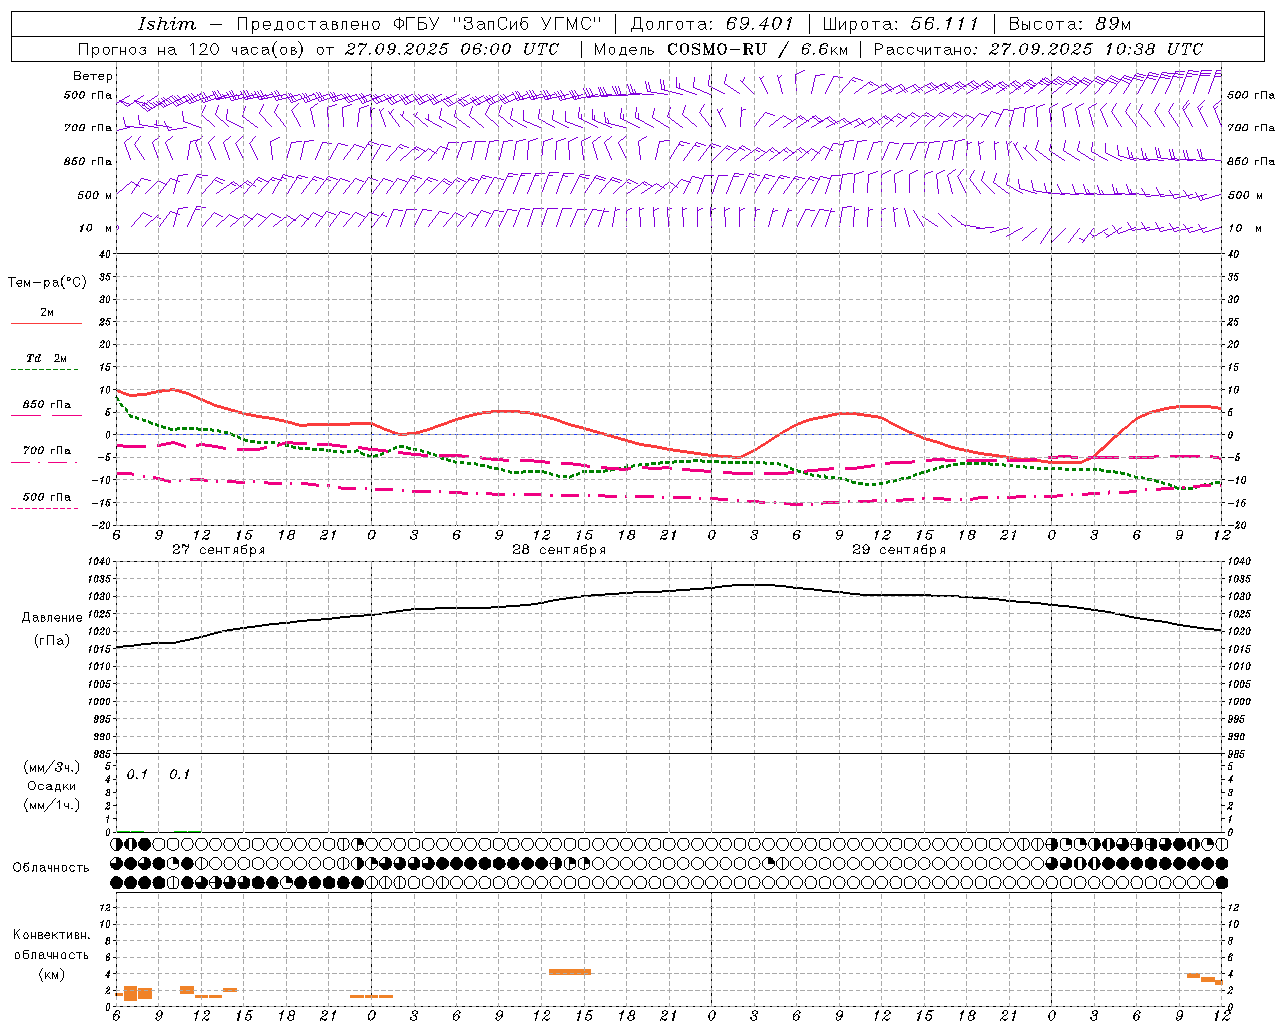The height and width of the screenshot is (1024, 1280).
Task: Click the "2м" temperature legend entry
Action: pyautogui.click(x=47, y=313)
